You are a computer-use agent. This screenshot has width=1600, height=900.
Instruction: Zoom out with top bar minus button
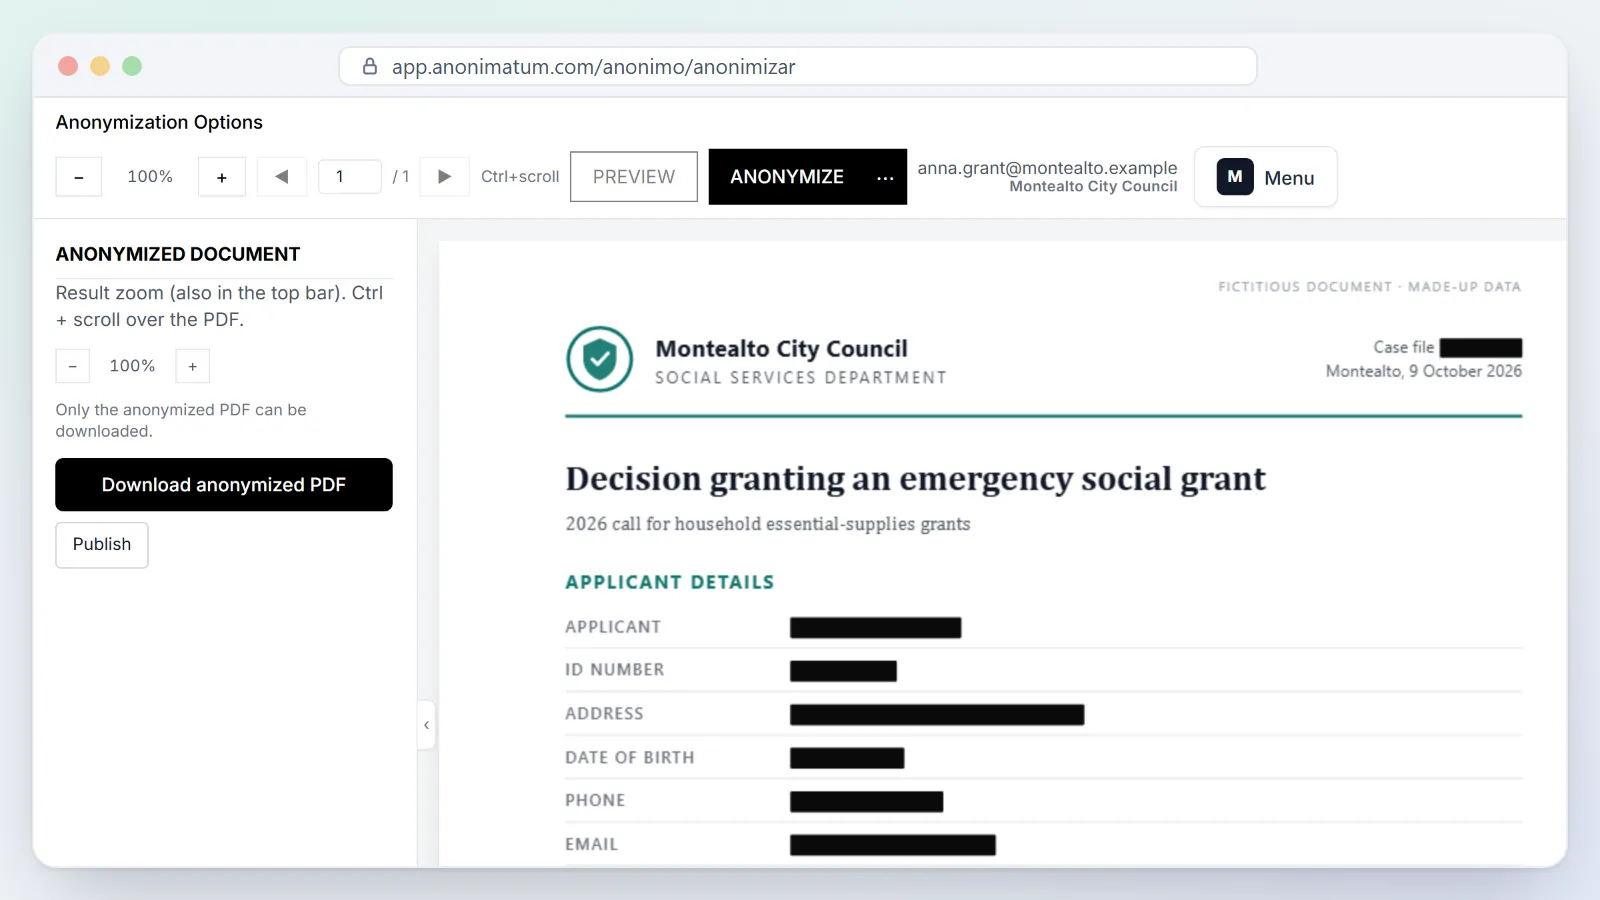point(78,177)
